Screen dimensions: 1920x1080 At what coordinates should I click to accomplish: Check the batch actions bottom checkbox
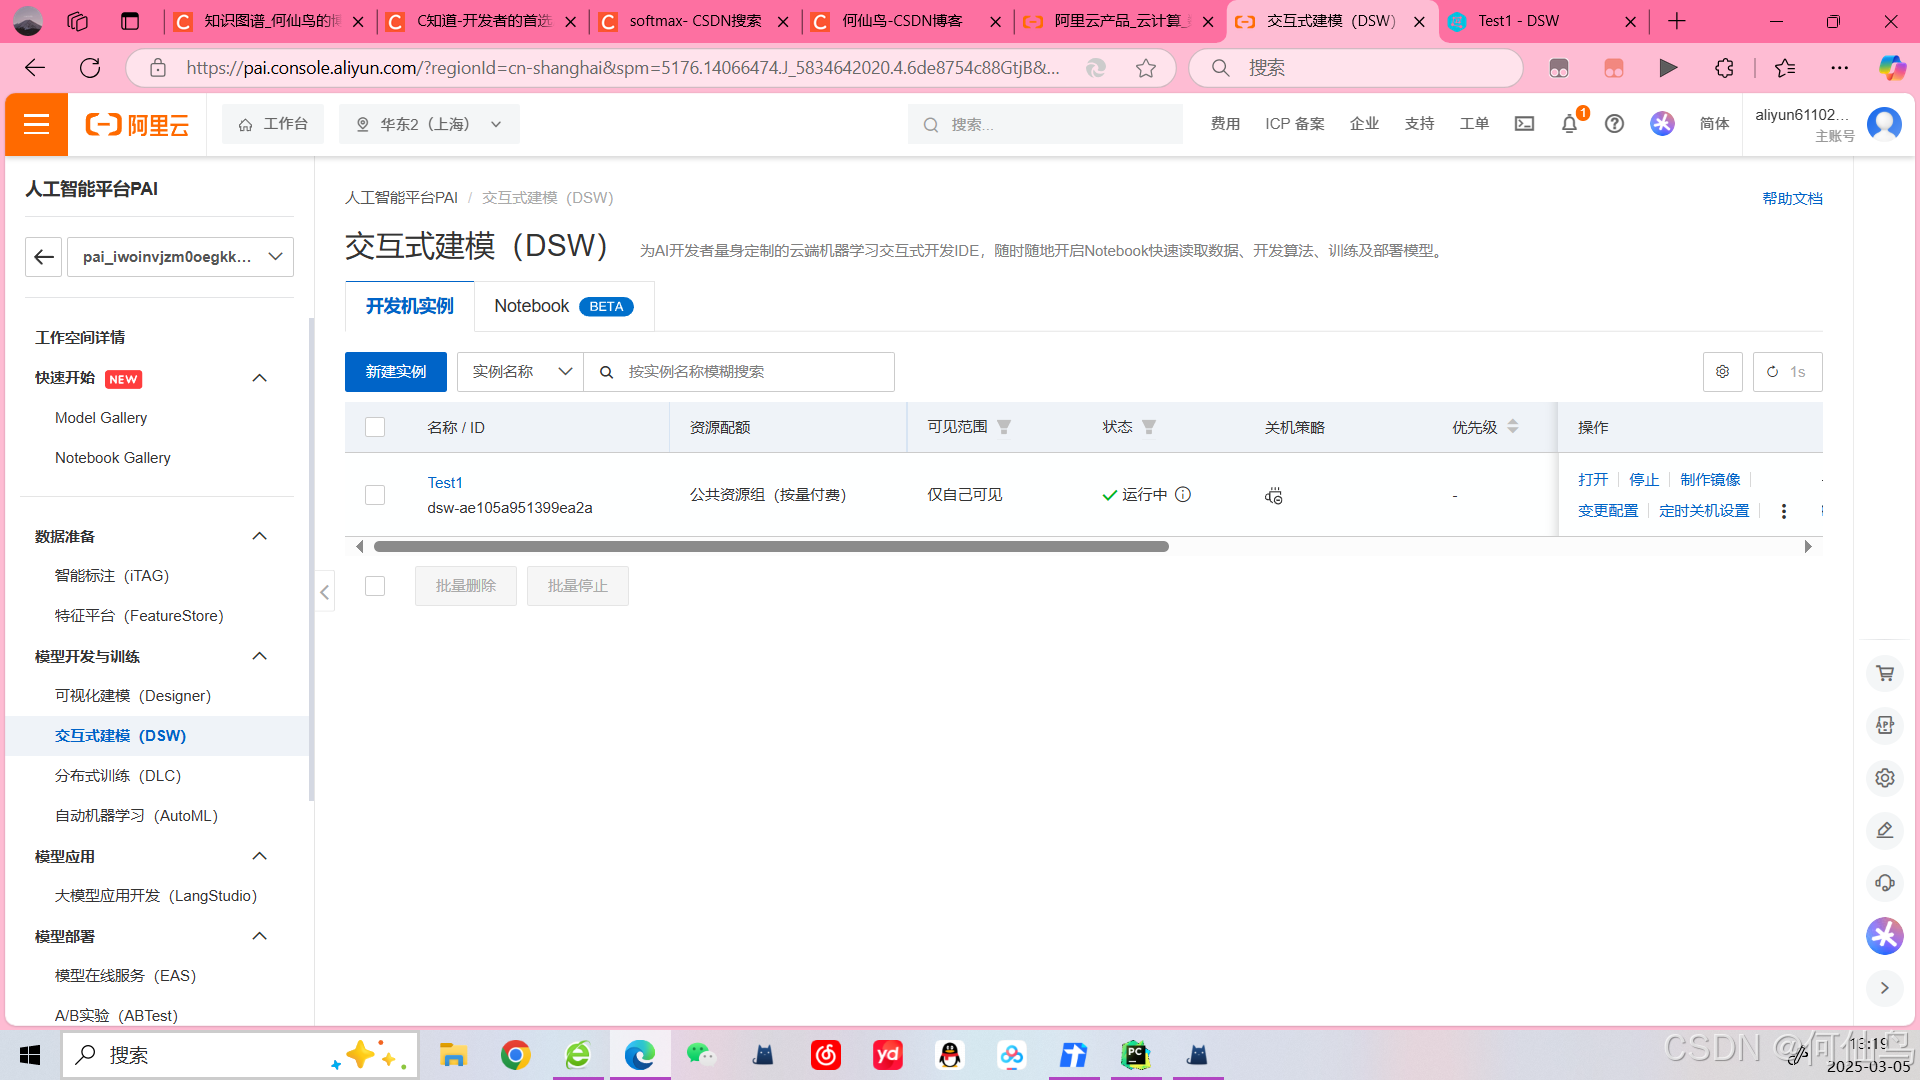tap(375, 586)
